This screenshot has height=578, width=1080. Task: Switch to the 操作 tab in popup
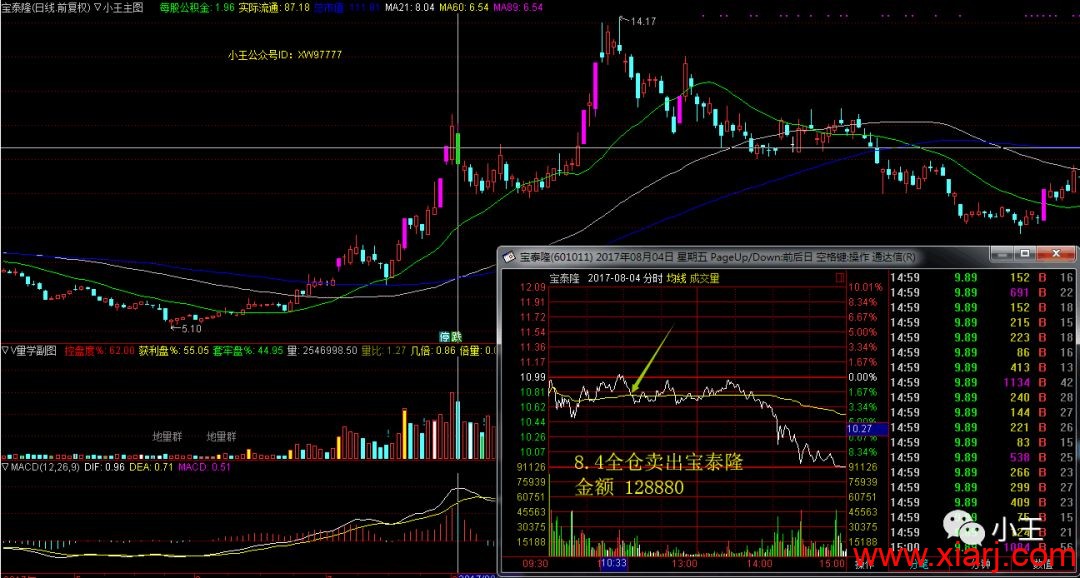click(x=863, y=564)
